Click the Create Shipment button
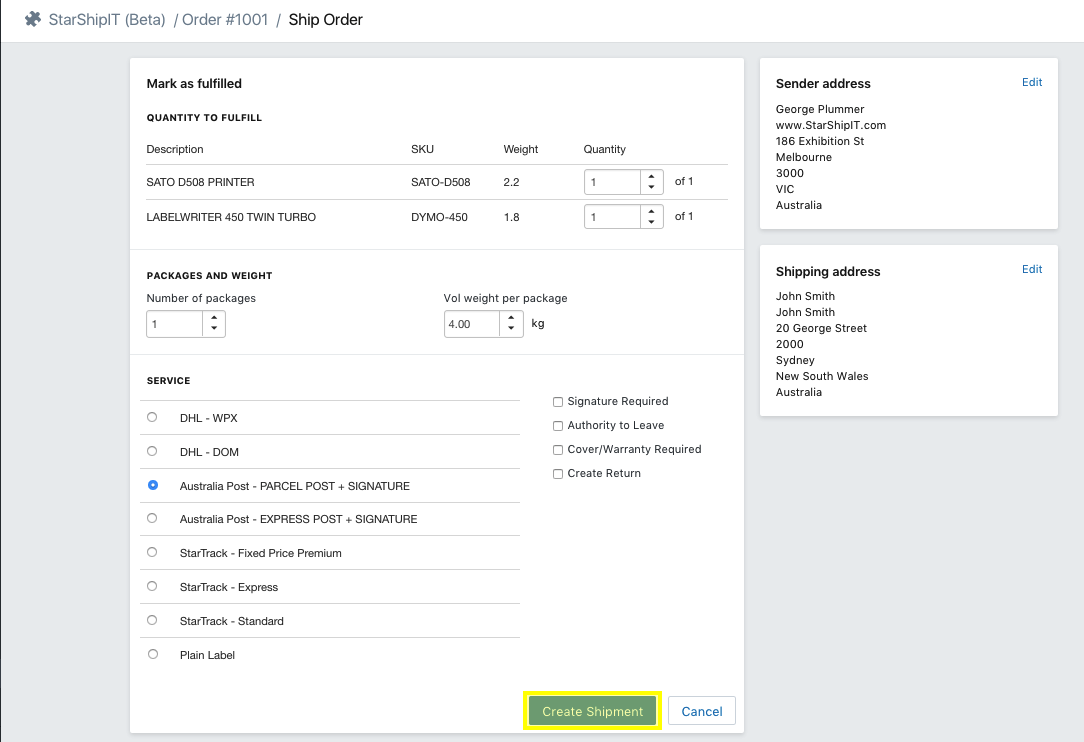The height and width of the screenshot is (742, 1084). tap(592, 711)
